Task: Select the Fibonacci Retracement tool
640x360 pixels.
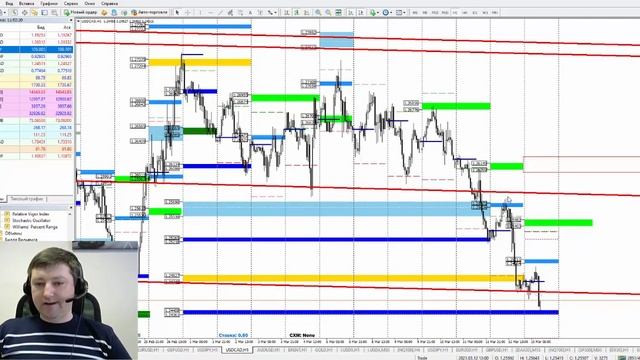Action: tap(240, 13)
